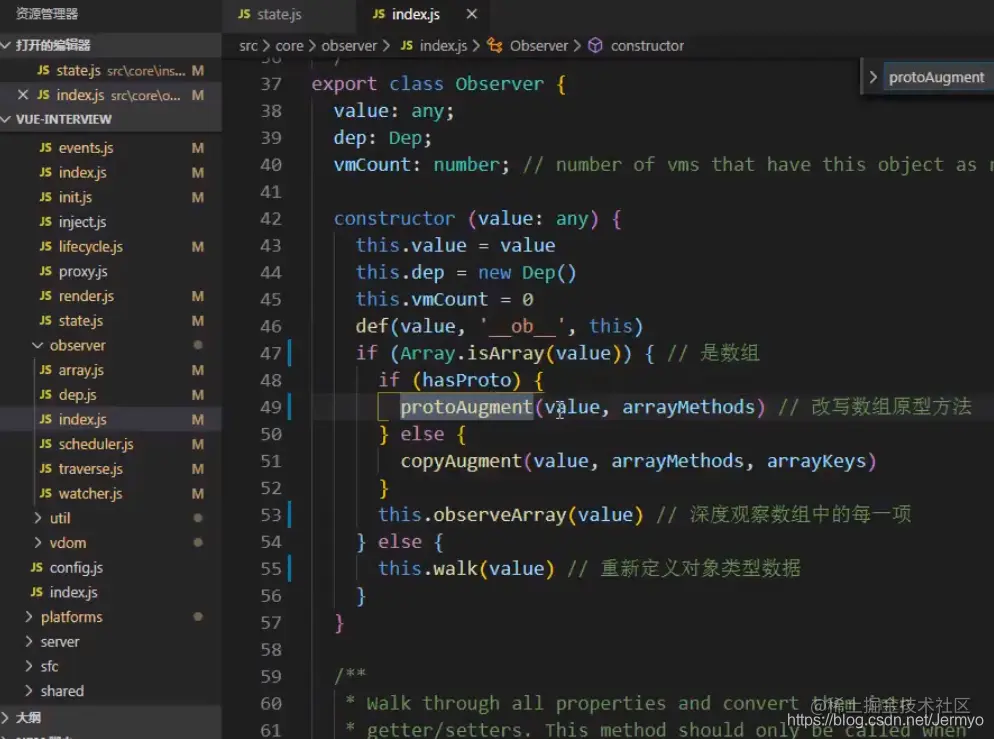Expand the server folder
Viewport: 994px width, 739px height.
pos(29,641)
